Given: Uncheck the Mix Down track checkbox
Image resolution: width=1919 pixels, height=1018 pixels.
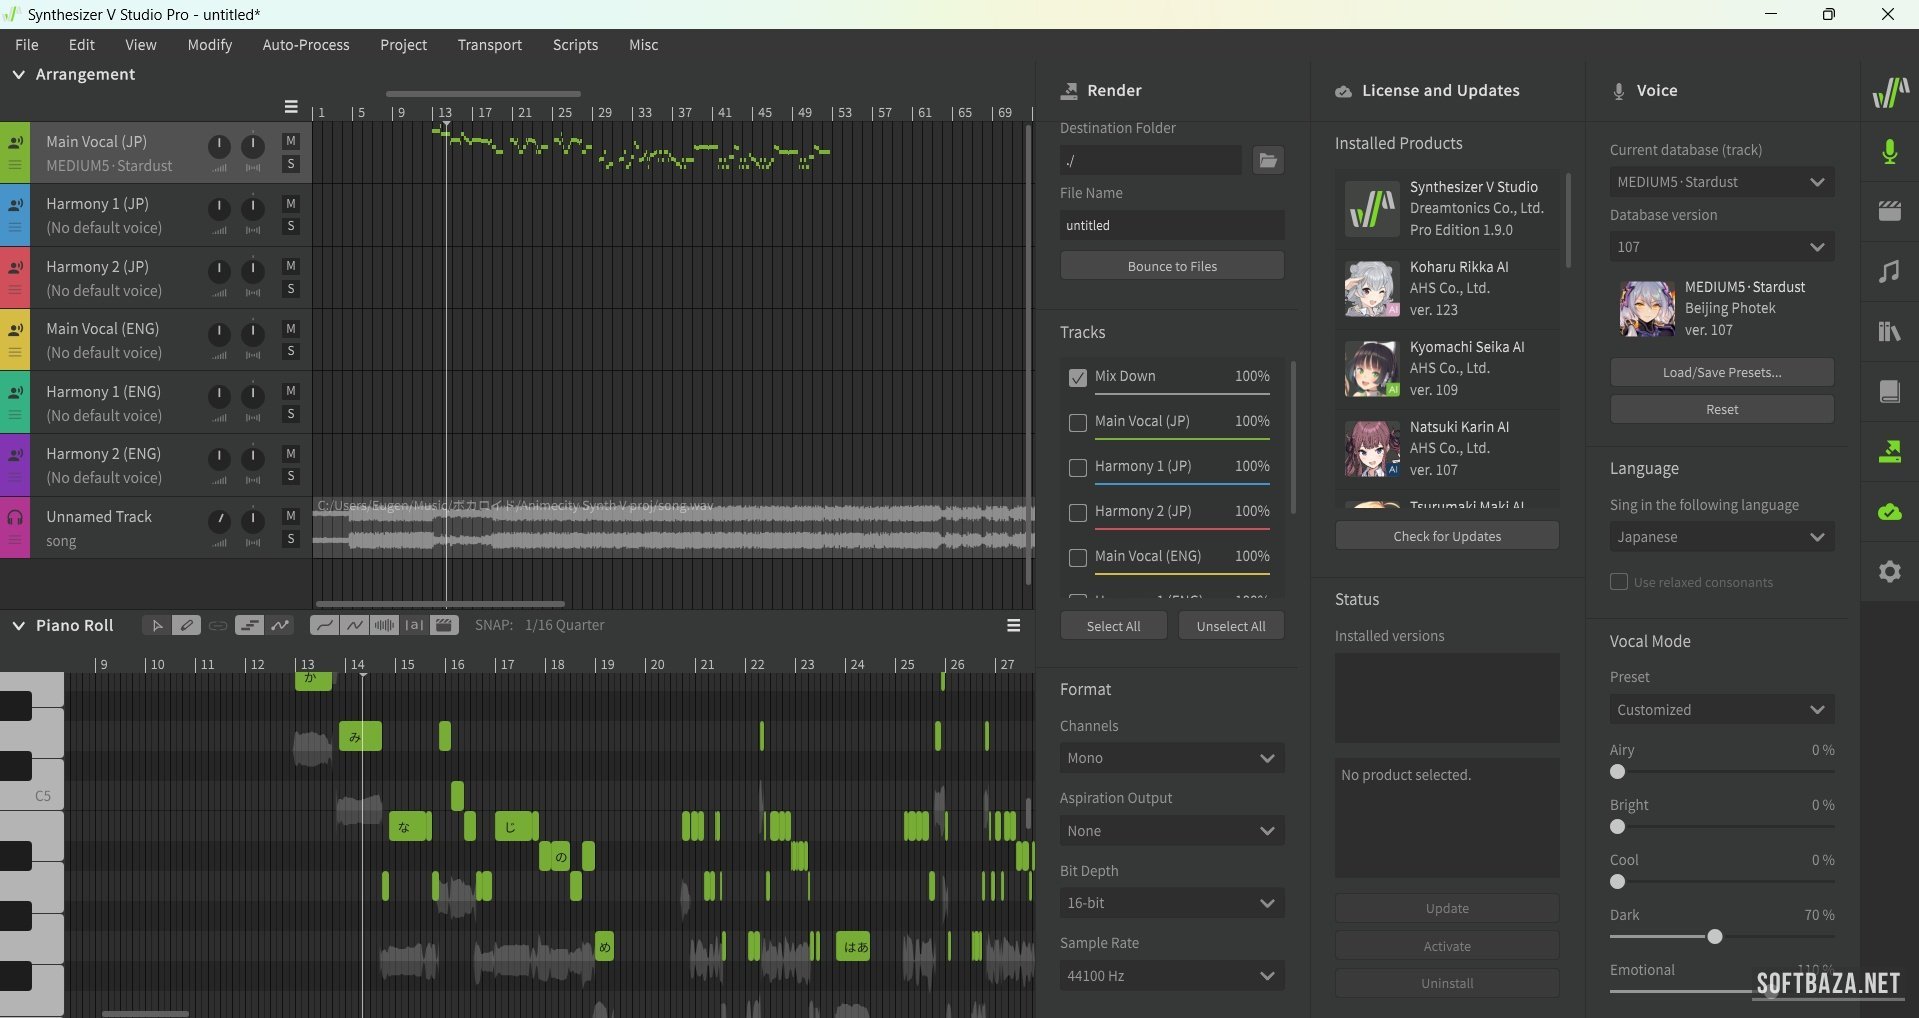Looking at the screenshot, I should [1077, 378].
